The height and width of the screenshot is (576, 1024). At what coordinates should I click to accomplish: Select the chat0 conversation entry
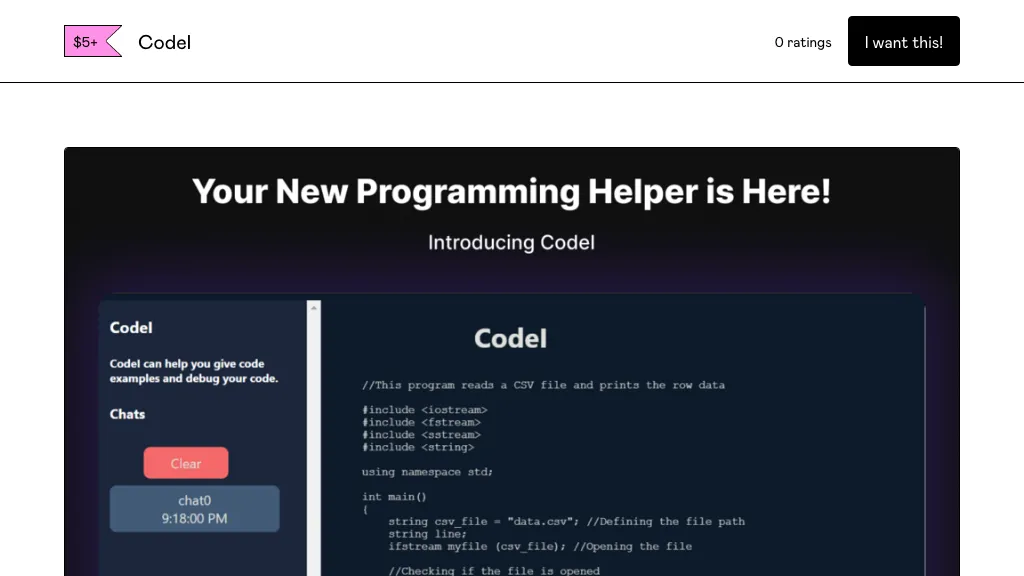point(194,508)
